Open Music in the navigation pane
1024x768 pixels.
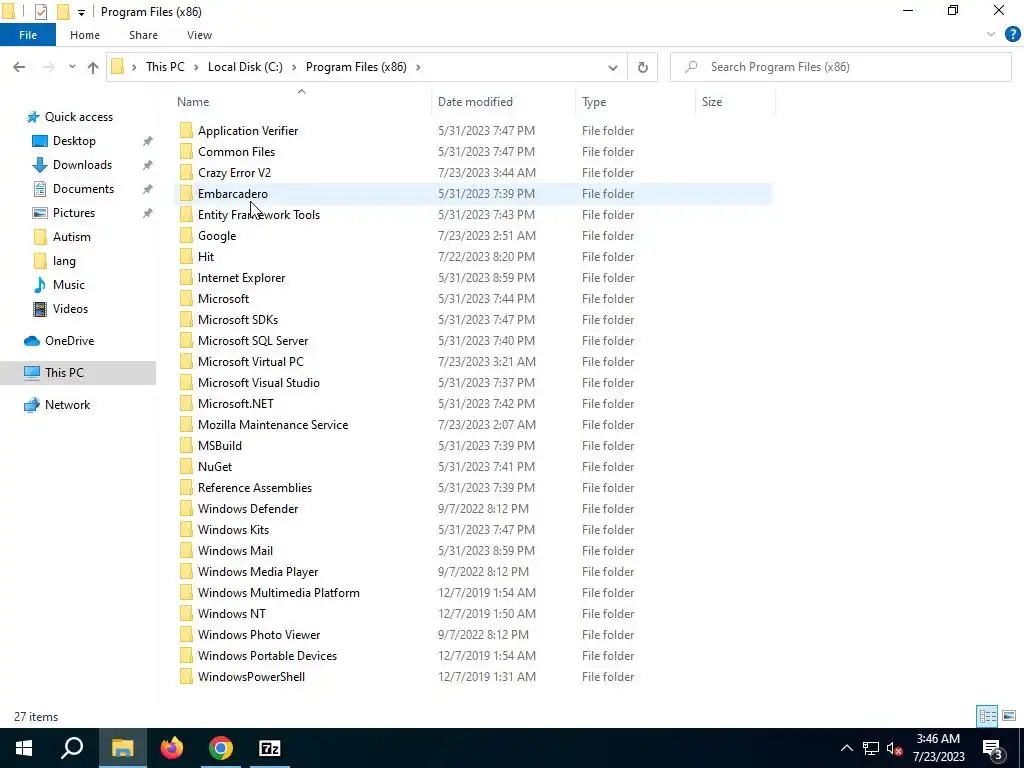[x=69, y=285]
